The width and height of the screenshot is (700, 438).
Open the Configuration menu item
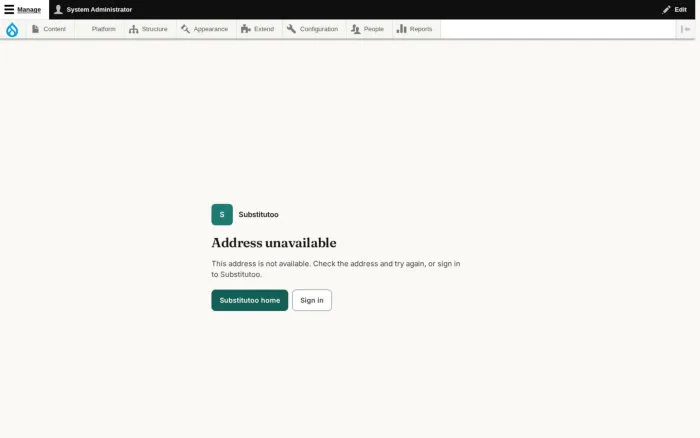coord(313,29)
